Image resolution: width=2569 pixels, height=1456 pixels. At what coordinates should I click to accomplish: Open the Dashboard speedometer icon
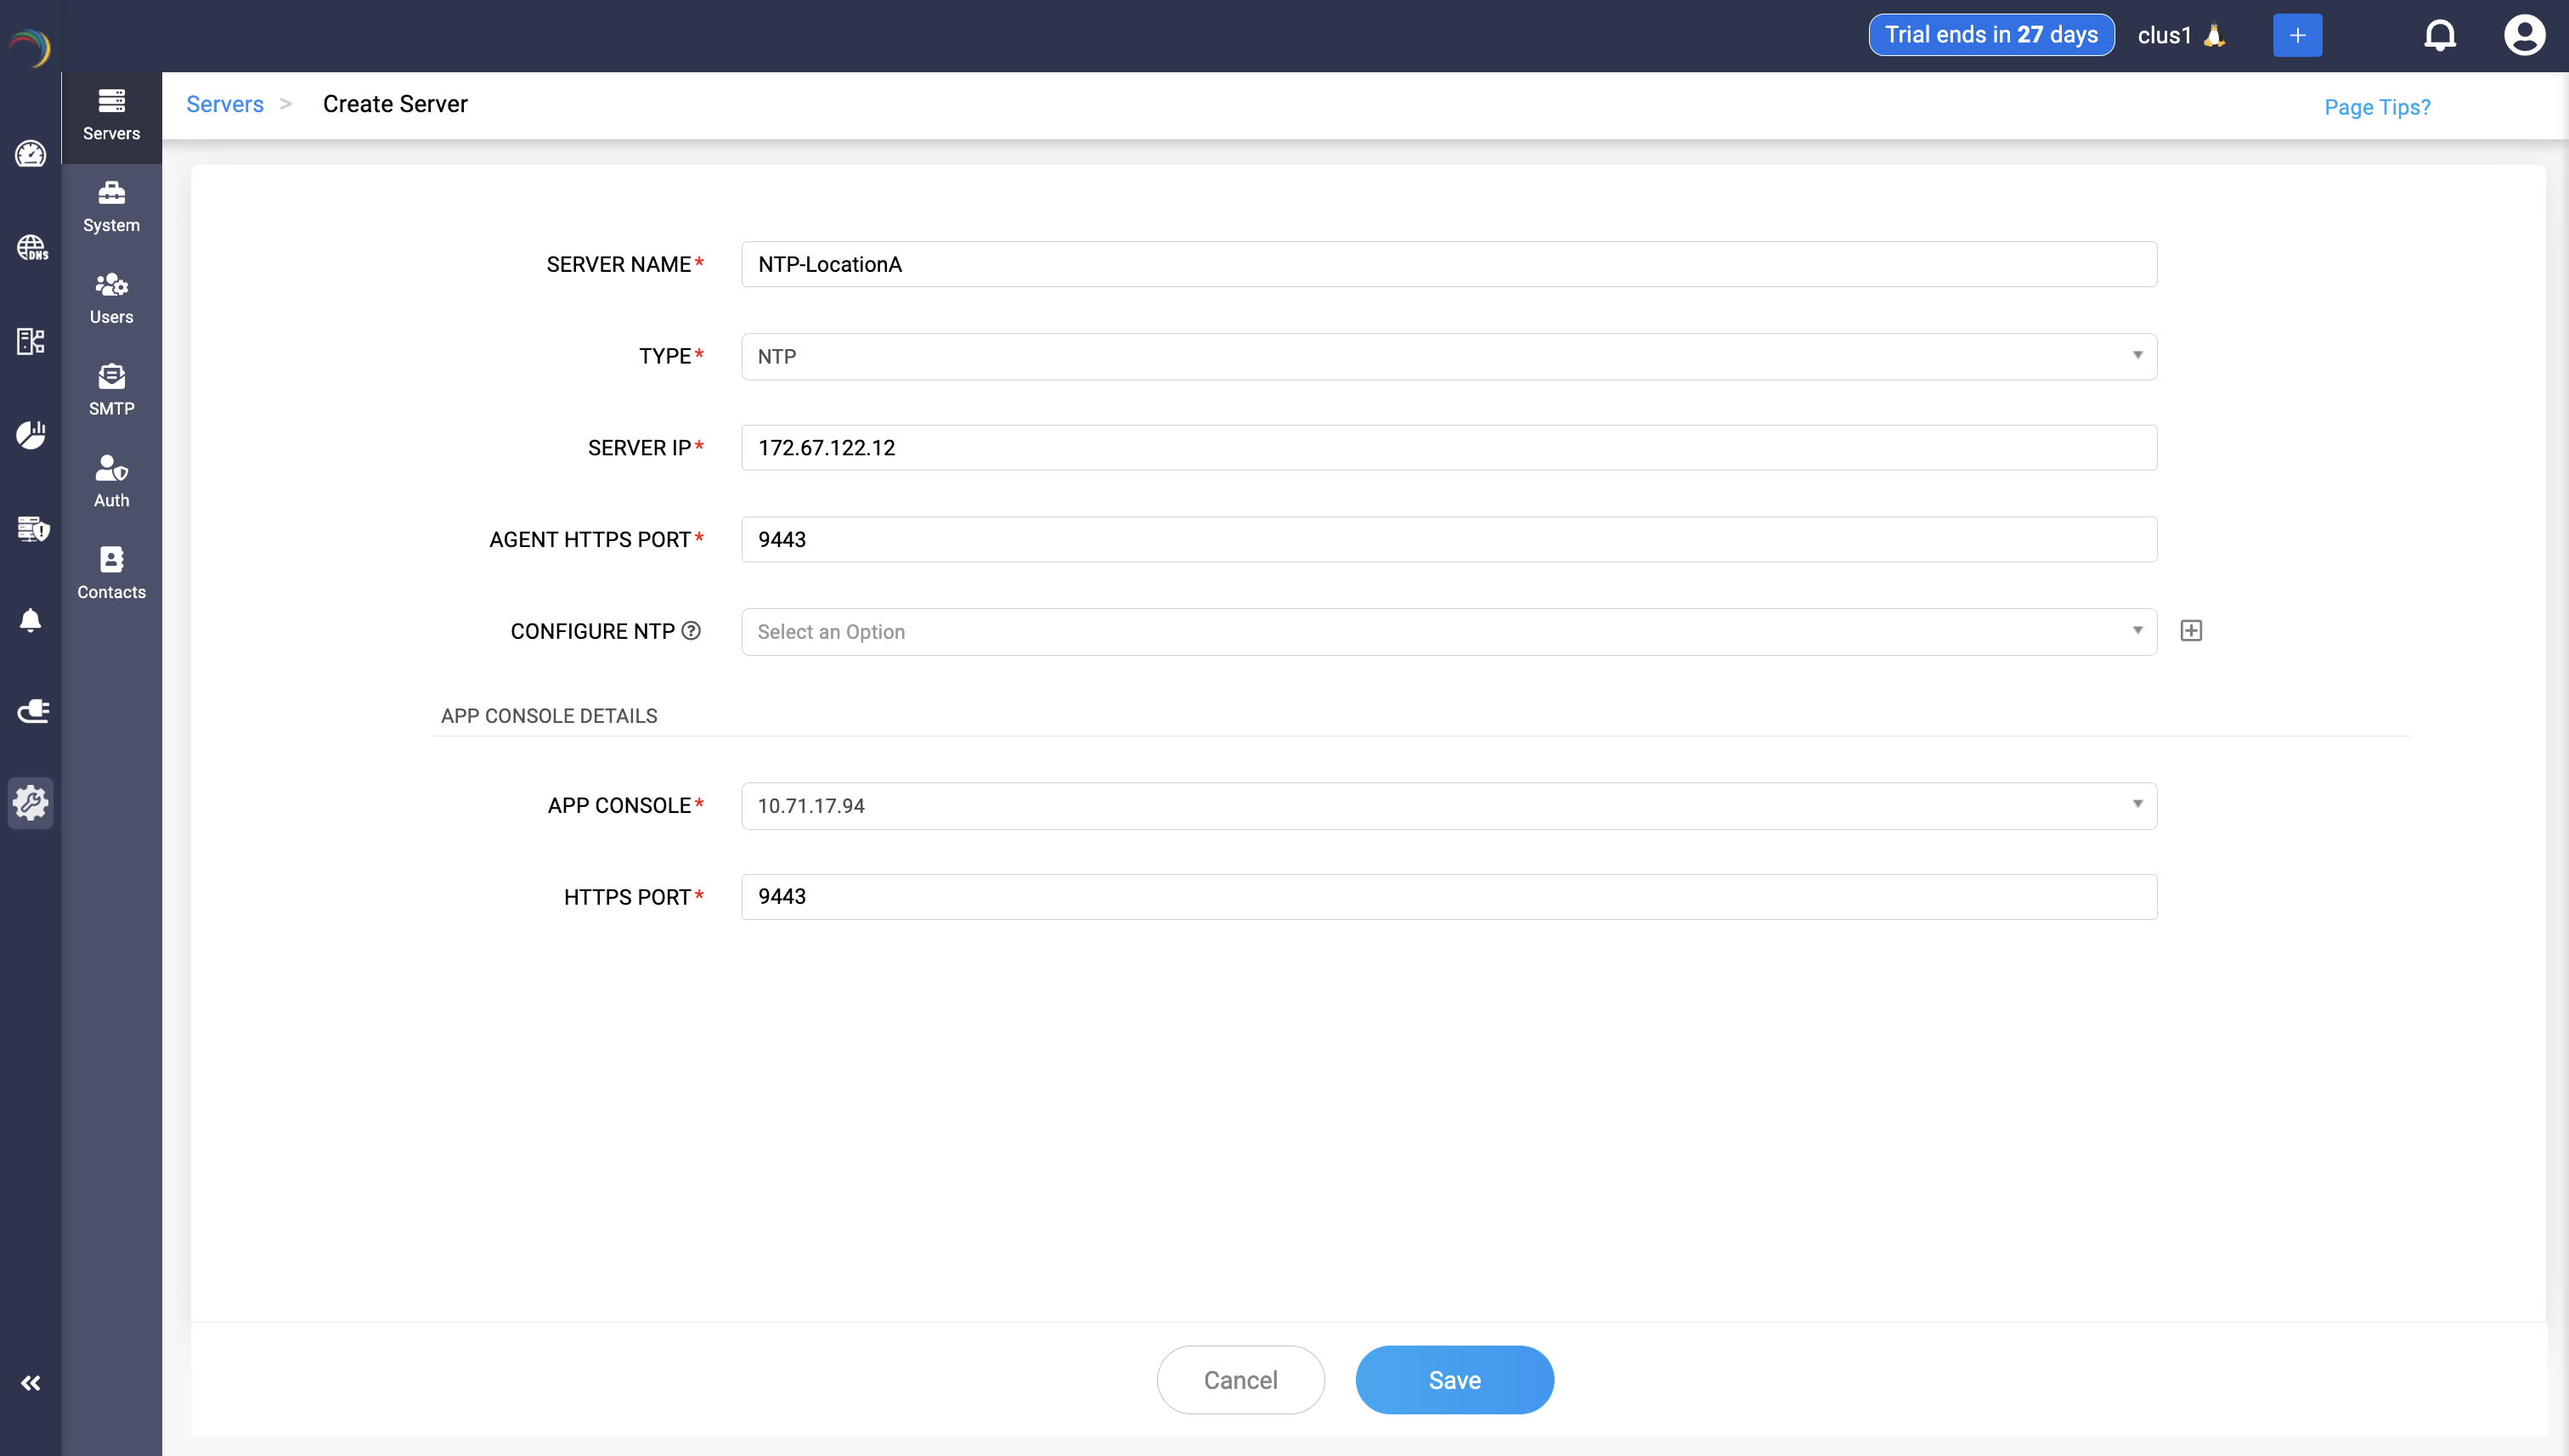[30, 155]
